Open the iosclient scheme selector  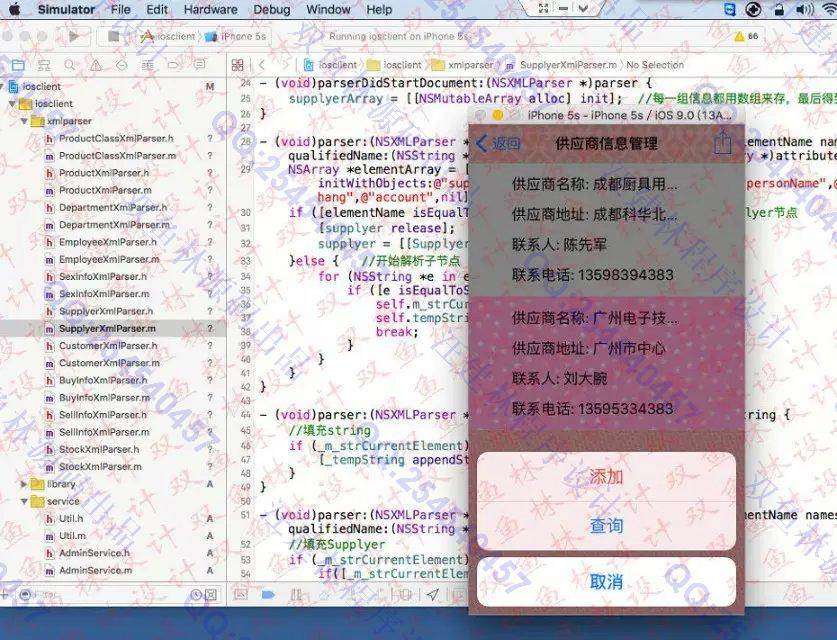pyautogui.click(x=168, y=36)
